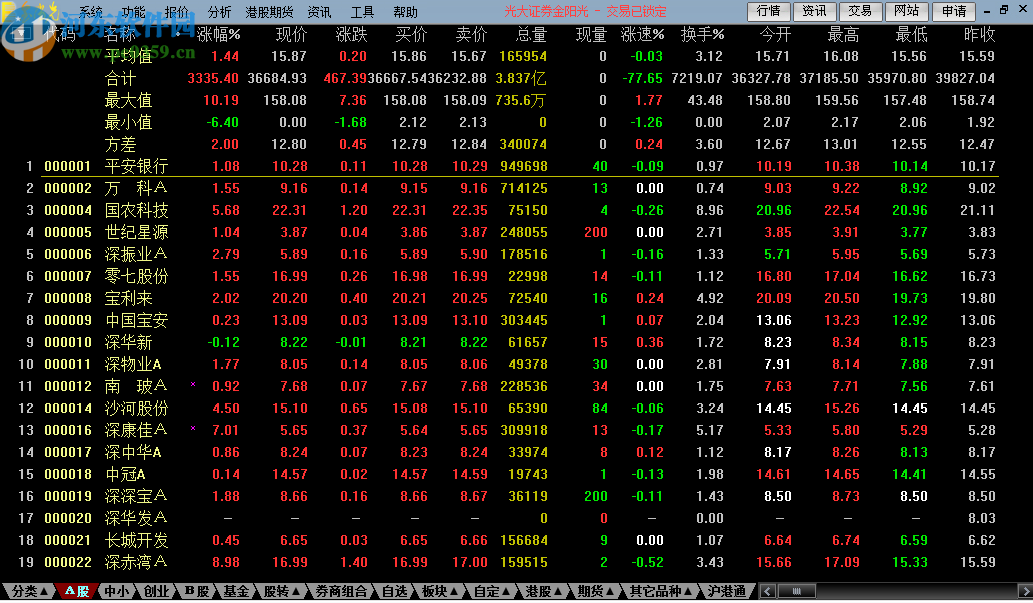Open the 资讯 menu in menu bar
The width and height of the screenshot is (1033, 603).
pos(319,12)
